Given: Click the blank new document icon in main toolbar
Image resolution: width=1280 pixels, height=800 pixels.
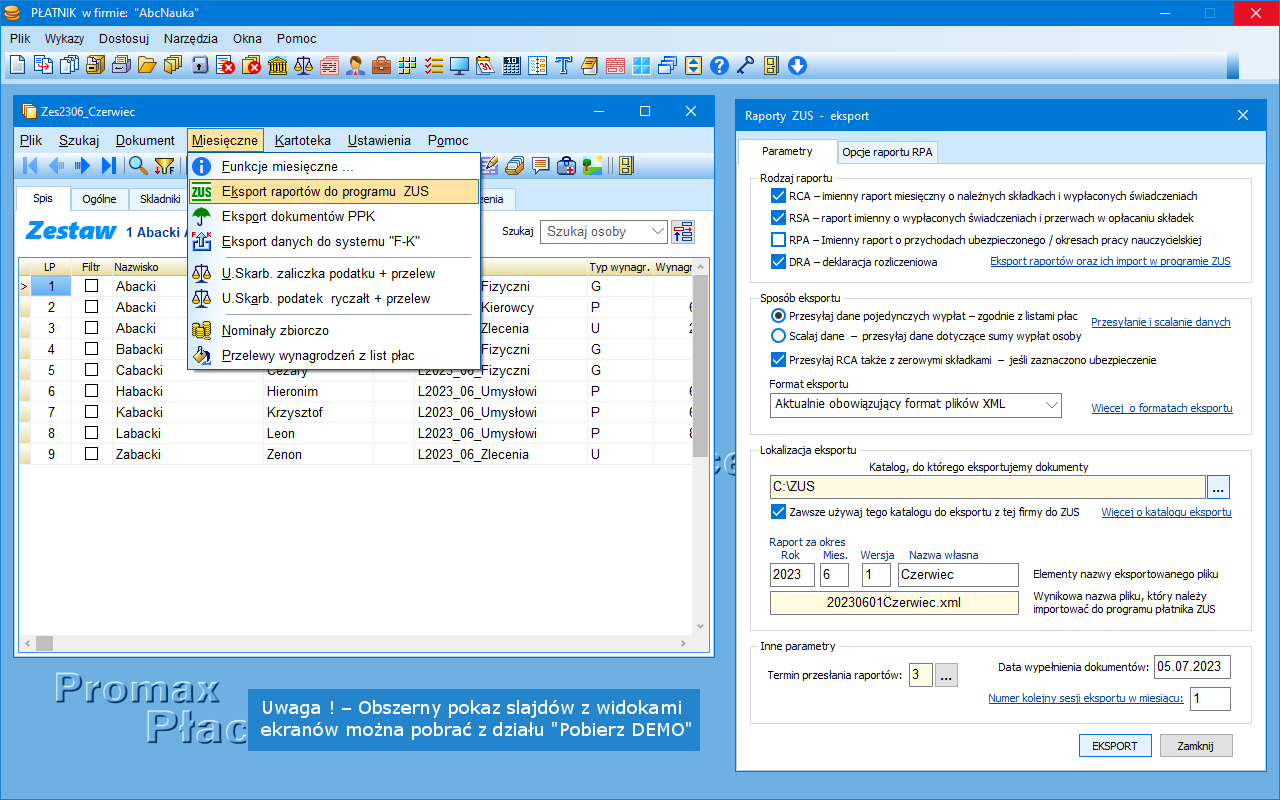Looking at the screenshot, I should (x=17, y=66).
